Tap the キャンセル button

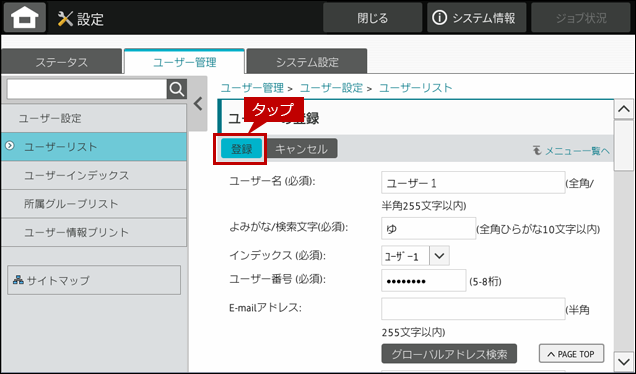(301, 149)
